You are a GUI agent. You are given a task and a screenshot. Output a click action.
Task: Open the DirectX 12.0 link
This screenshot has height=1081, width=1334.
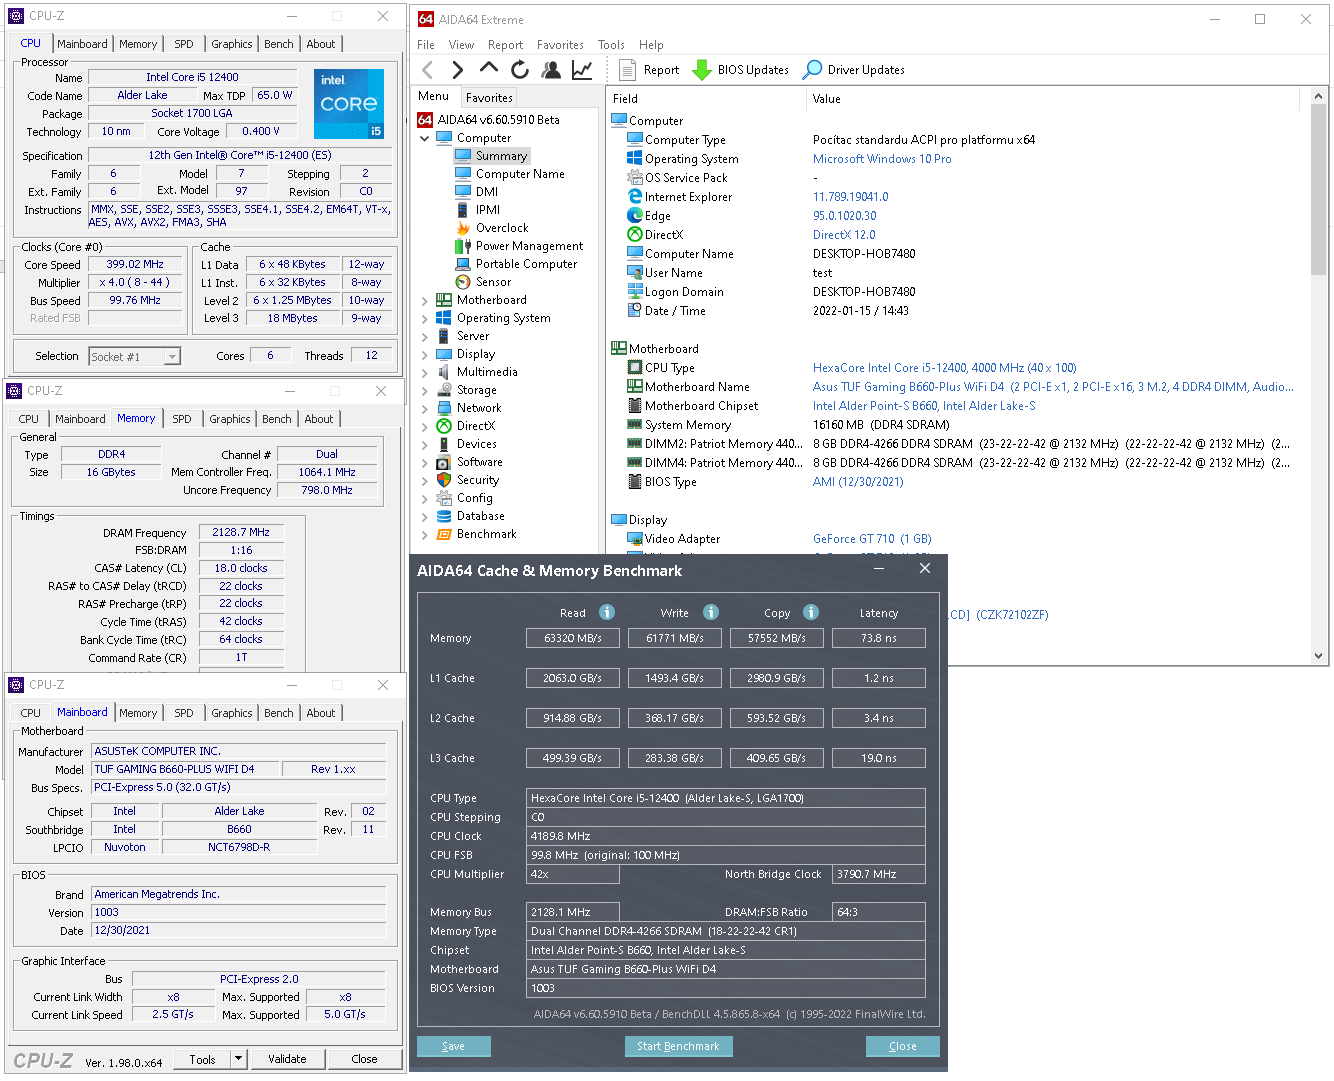[844, 235]
